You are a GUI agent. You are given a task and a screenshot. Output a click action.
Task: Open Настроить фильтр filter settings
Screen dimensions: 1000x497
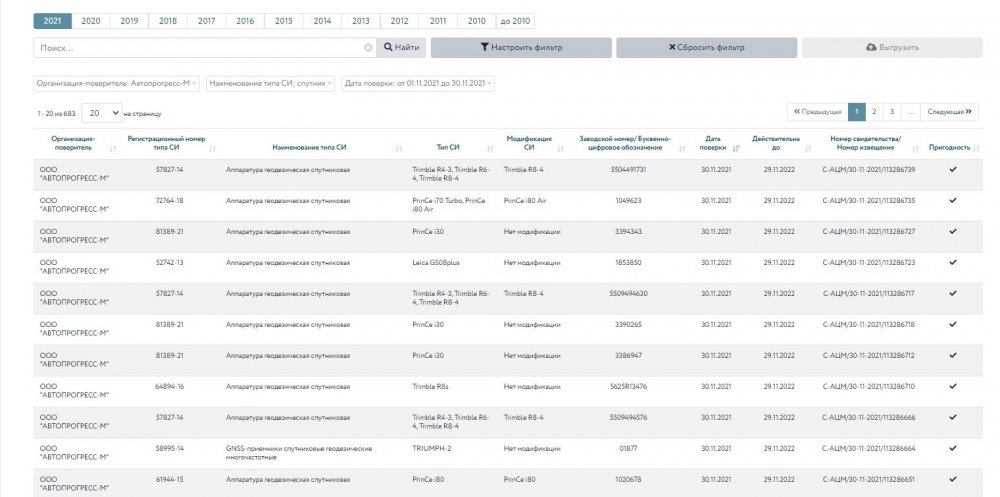(x=521, y=47)
